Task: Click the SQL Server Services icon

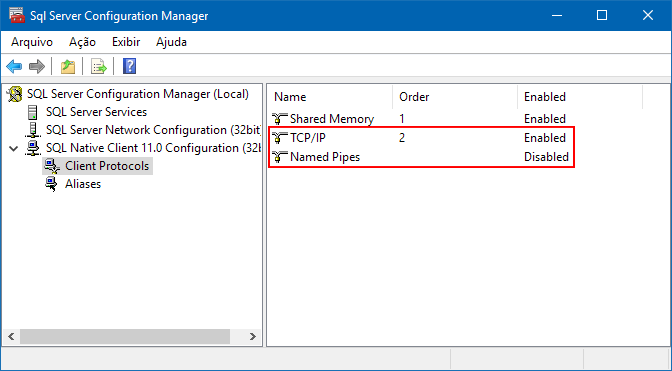Action: (33, 112)
